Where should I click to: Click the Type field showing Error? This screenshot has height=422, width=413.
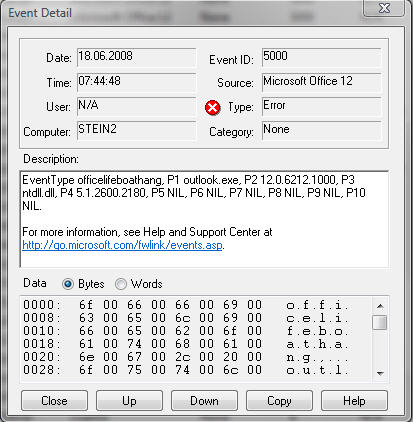[322, 107]
